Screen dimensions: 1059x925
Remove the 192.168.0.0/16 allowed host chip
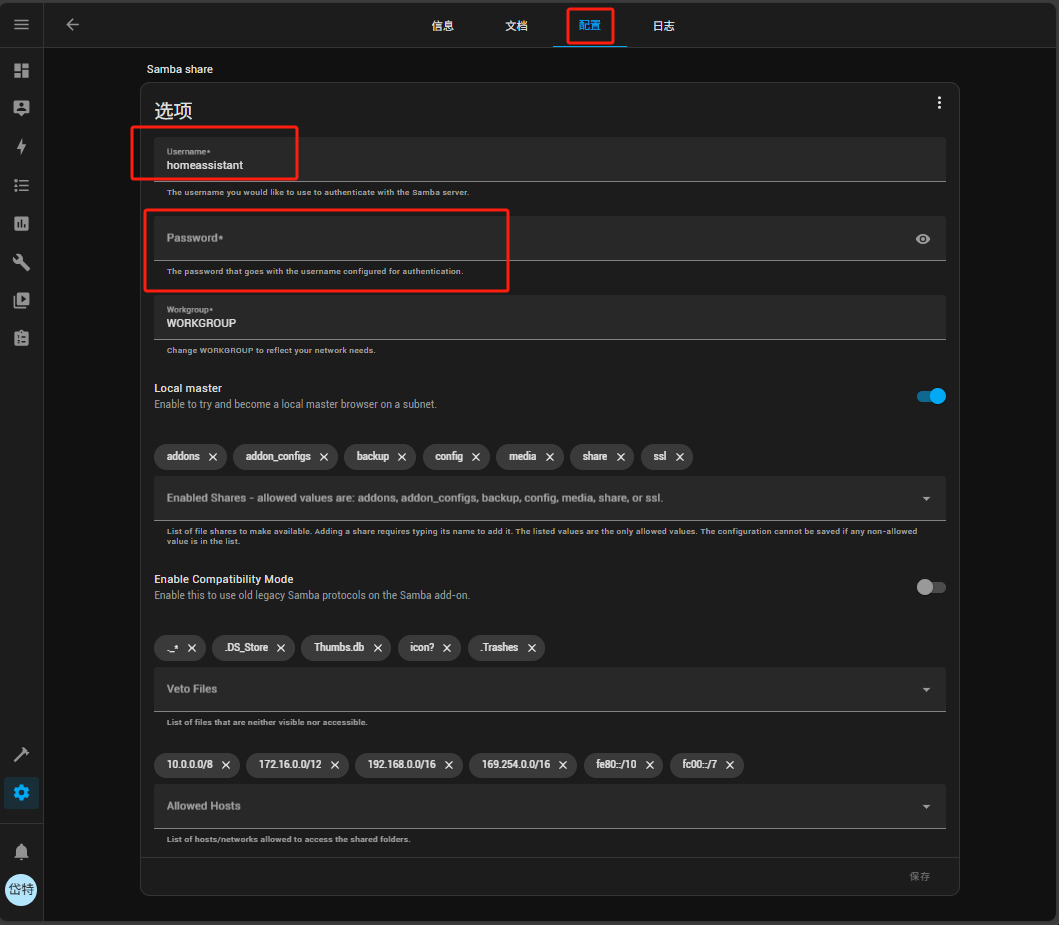pos(449,766)
